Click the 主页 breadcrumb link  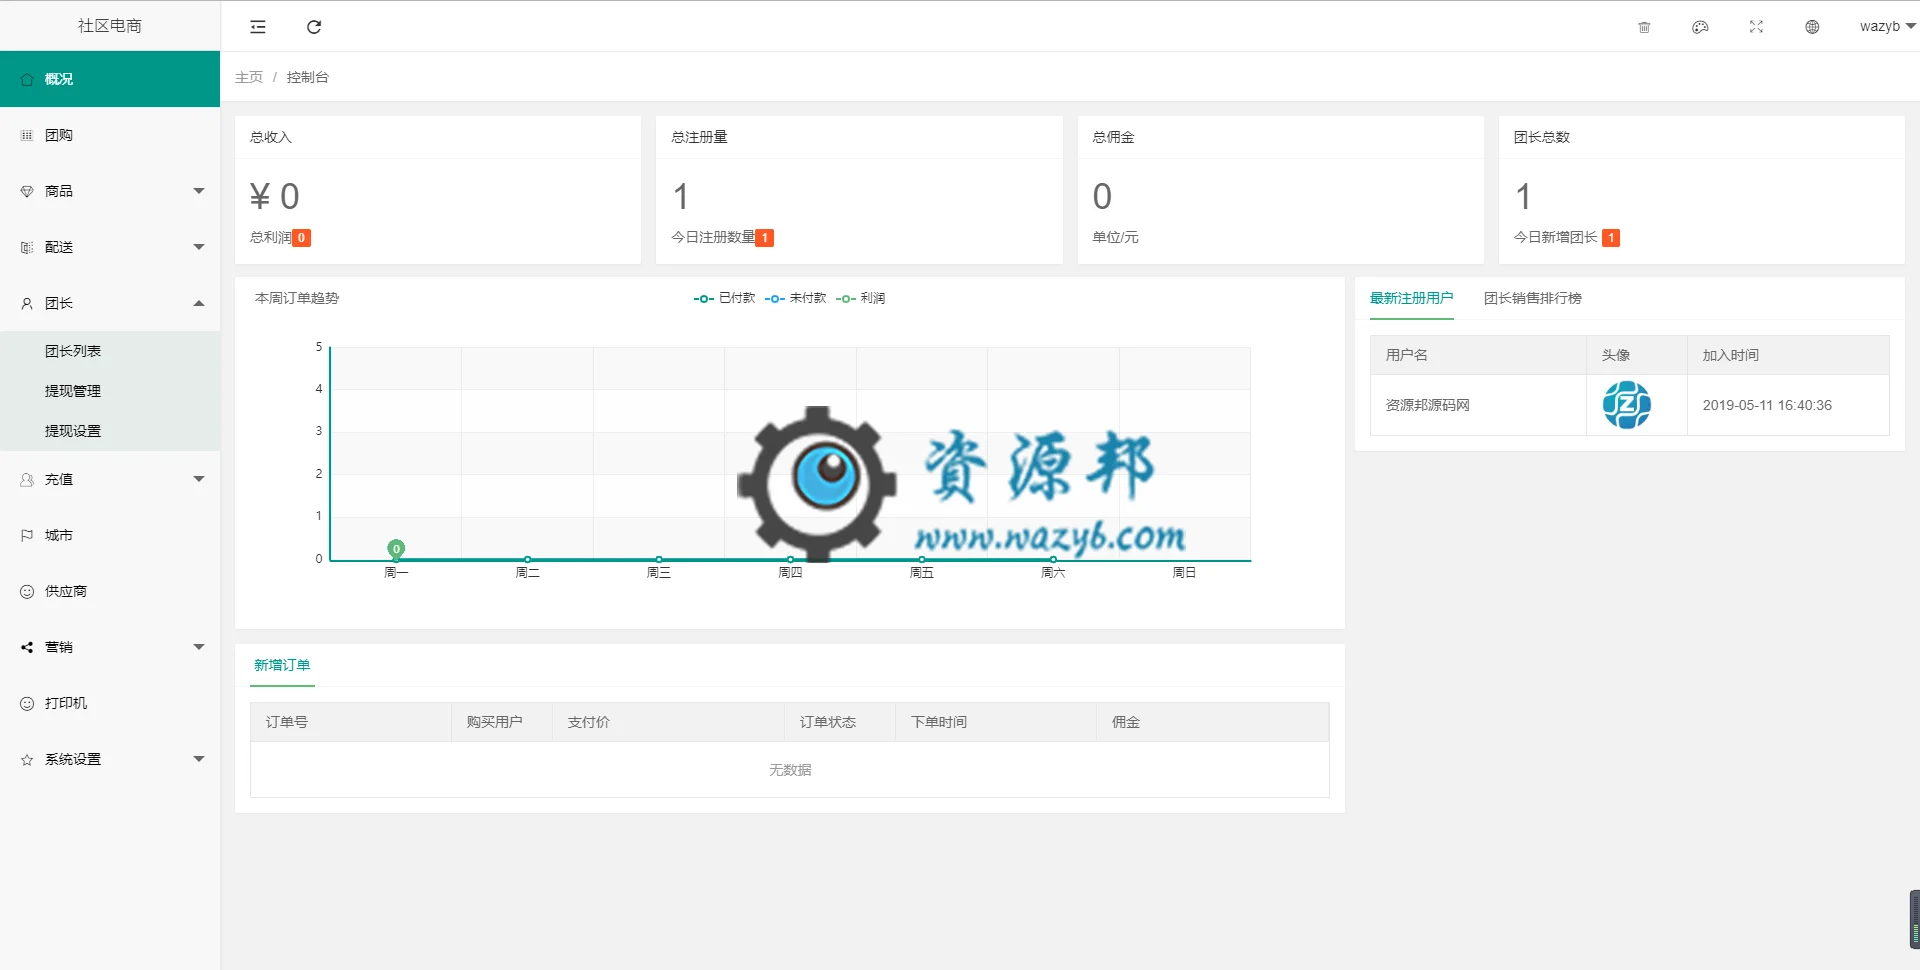click(249, 77)
